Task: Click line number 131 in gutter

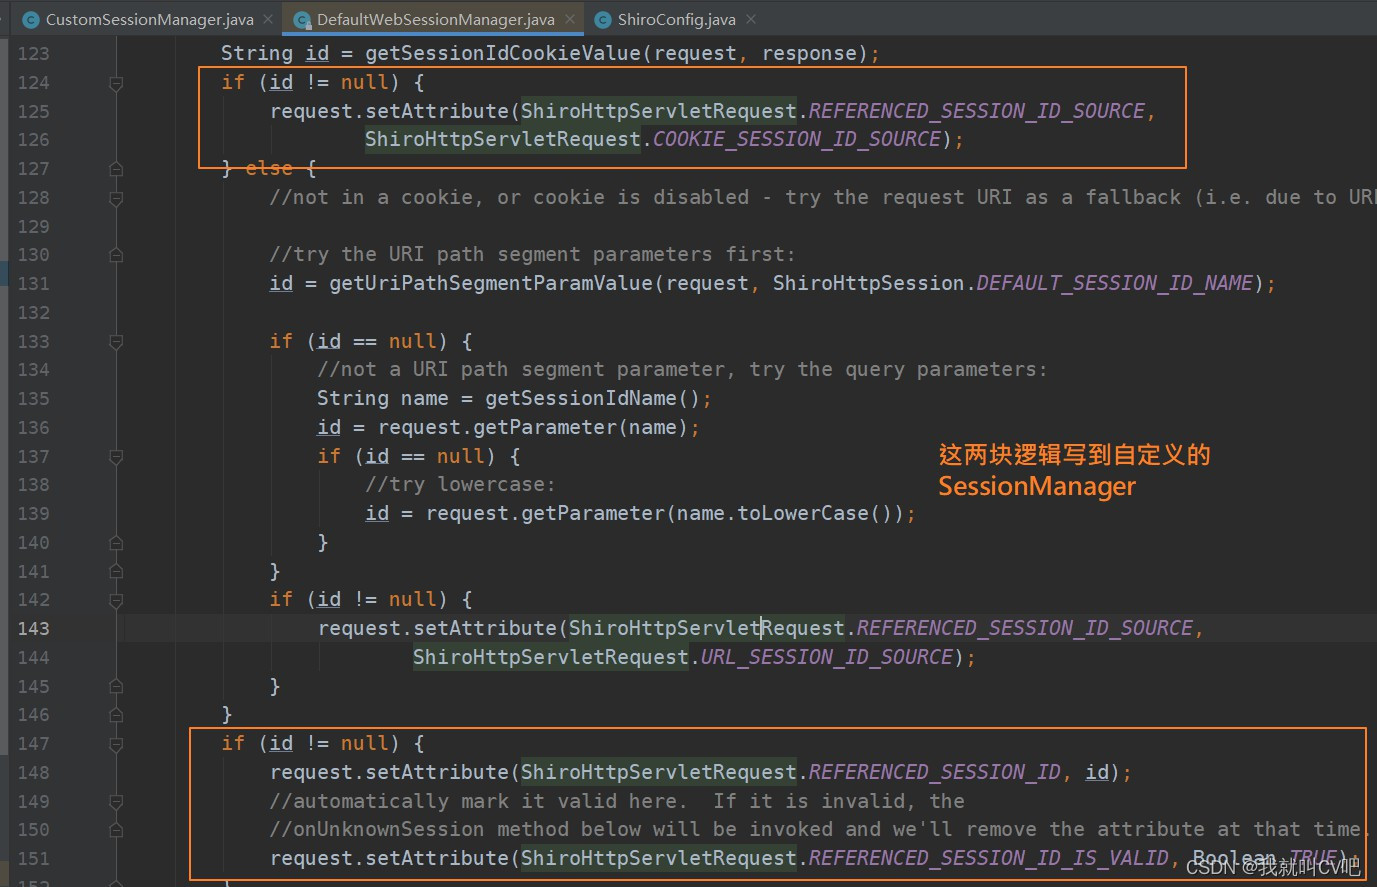Action: pos(33,284)
